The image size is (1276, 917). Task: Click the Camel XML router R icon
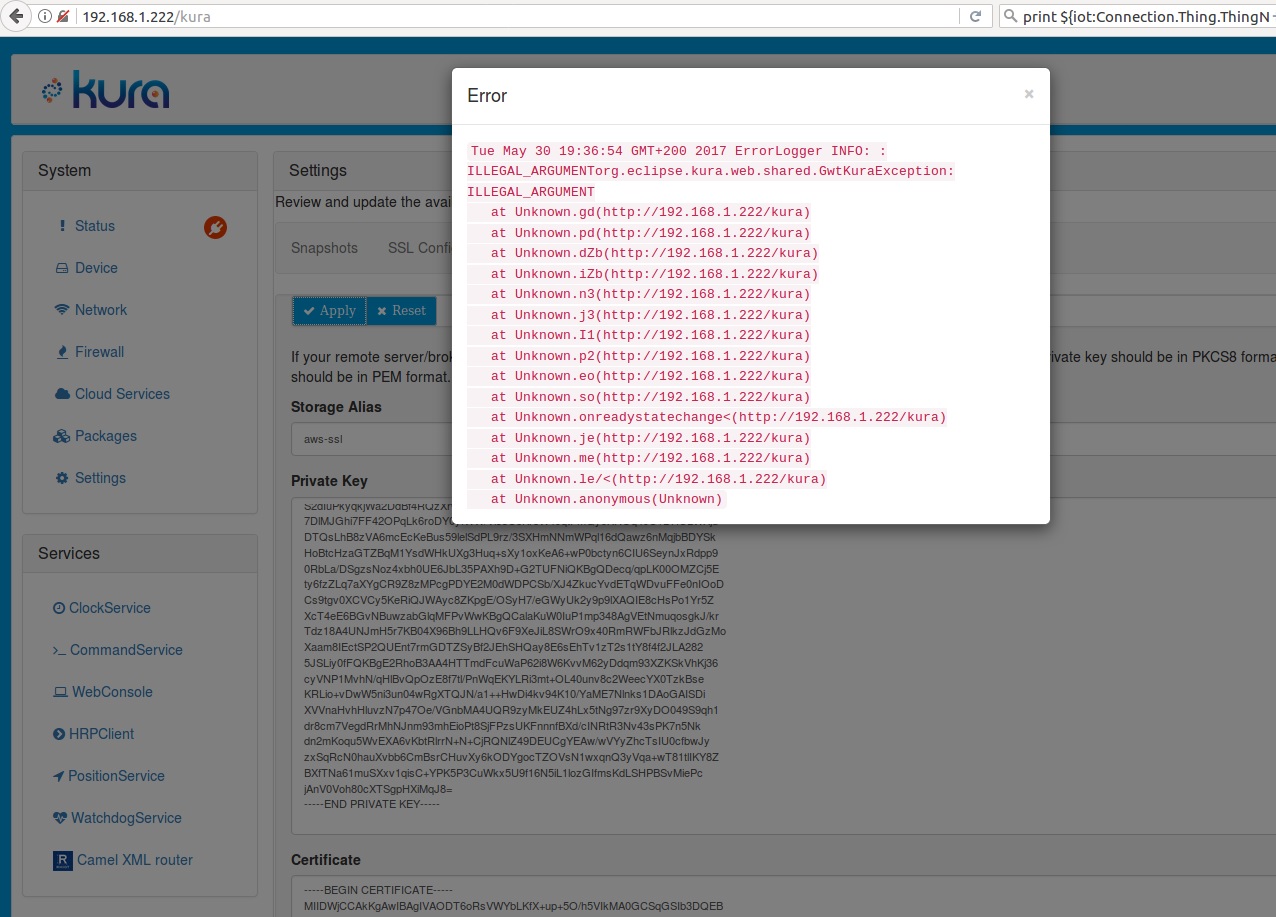[61, 860]
